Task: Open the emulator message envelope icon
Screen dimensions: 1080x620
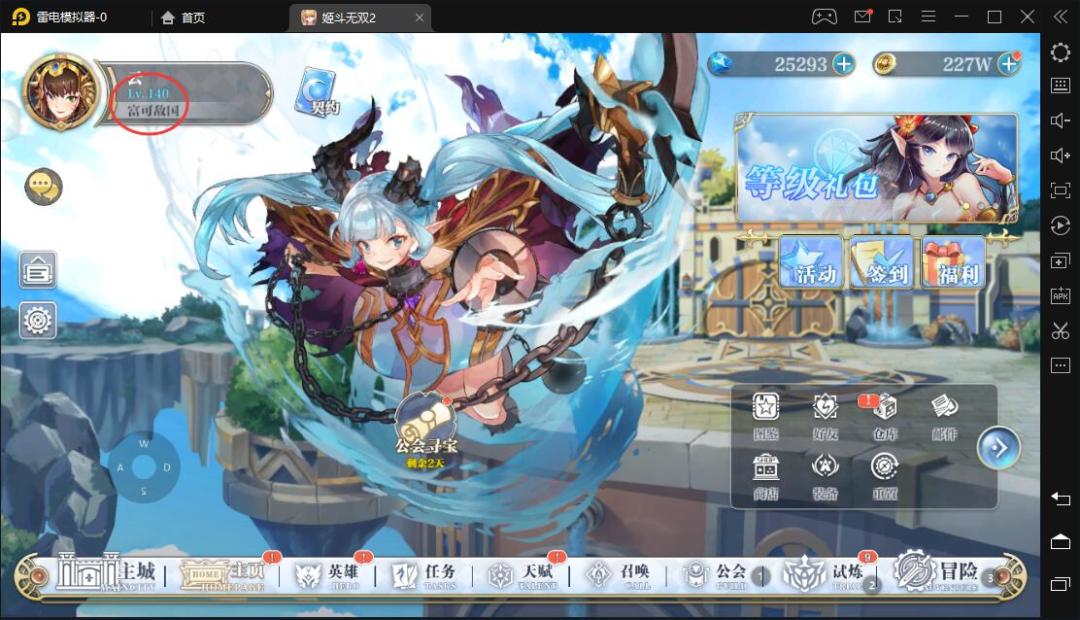Action: [862, 17]
